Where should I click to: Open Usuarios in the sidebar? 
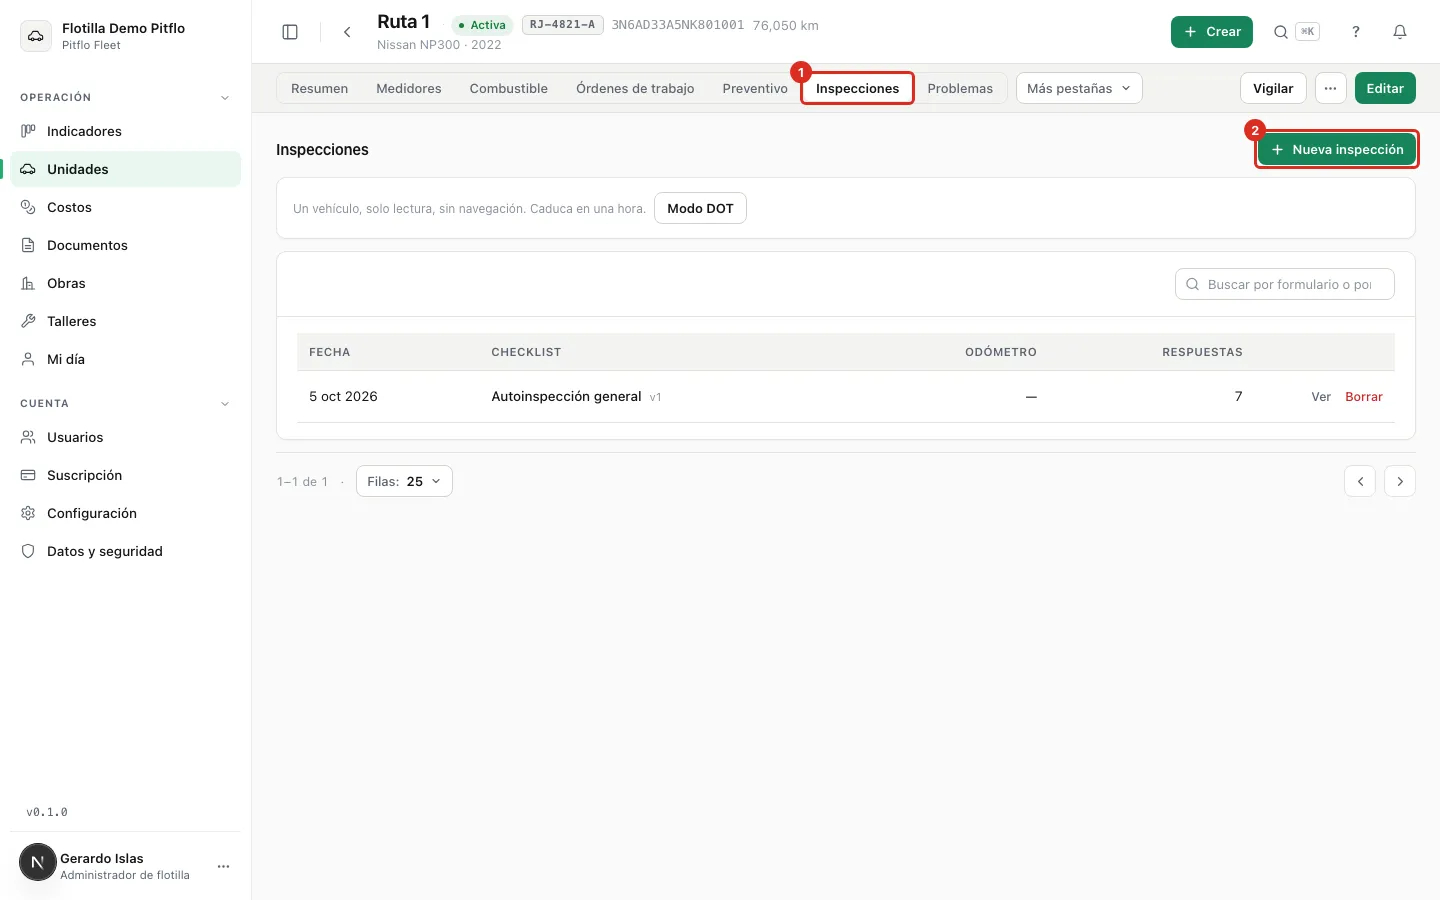tap(126, 437)
